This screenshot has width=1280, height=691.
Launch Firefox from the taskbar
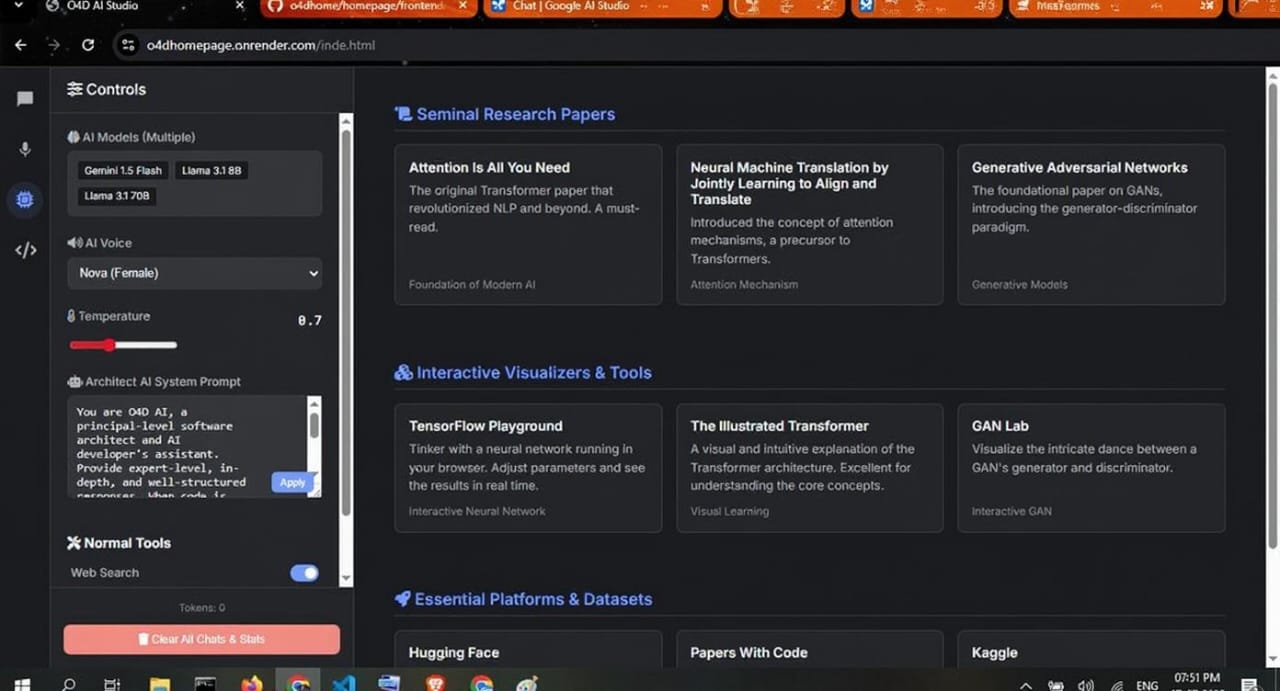(251, 685)
